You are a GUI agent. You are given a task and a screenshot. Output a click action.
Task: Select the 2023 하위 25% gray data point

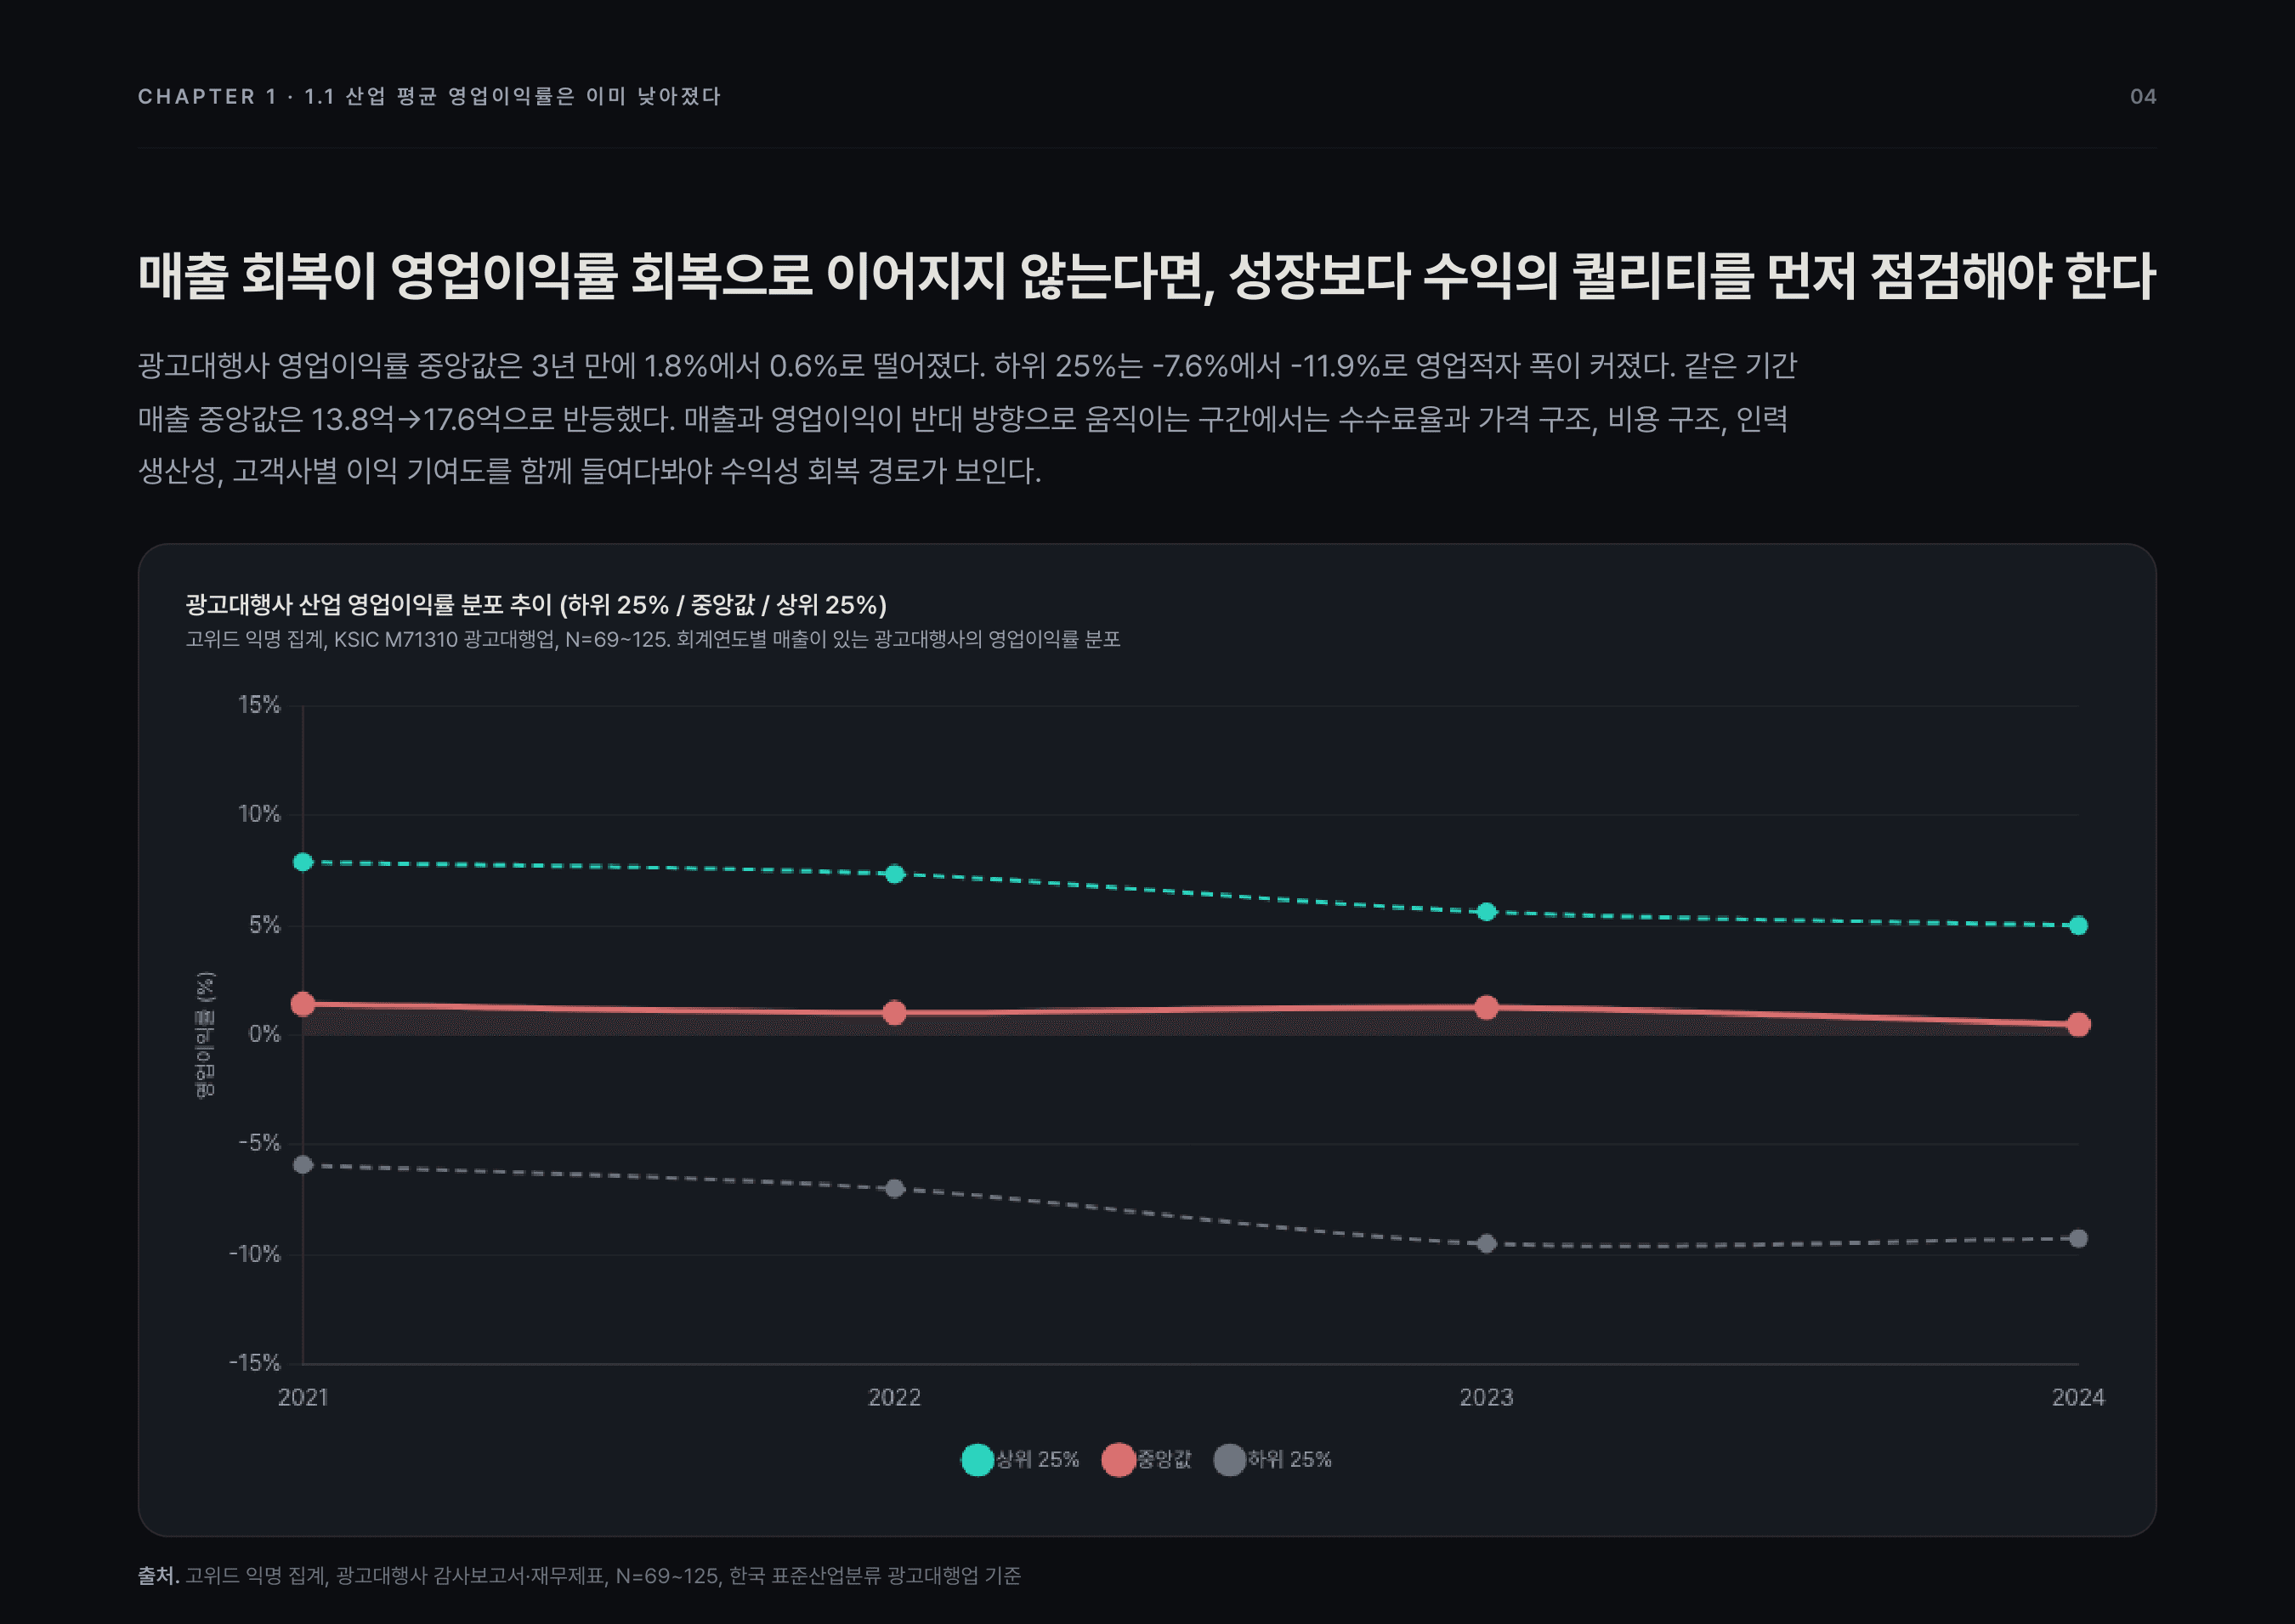(1487, 1243)
